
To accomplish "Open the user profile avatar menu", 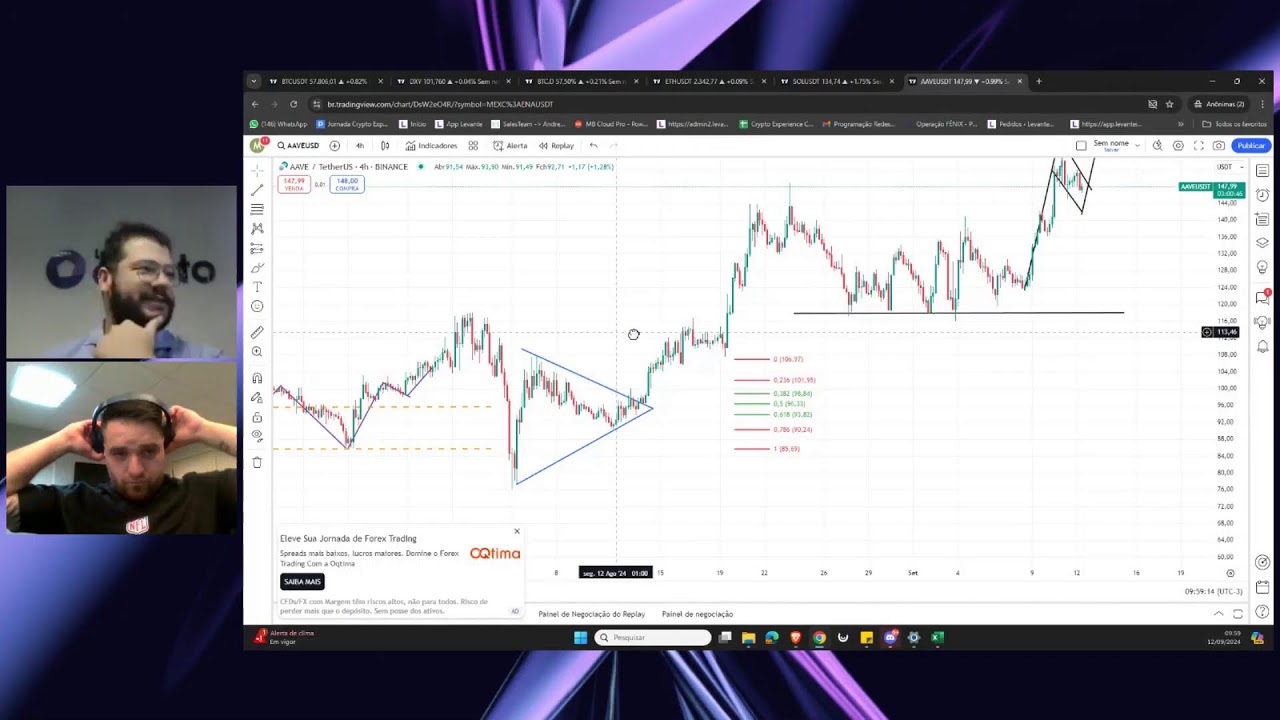I will click(x=257, y=145).
